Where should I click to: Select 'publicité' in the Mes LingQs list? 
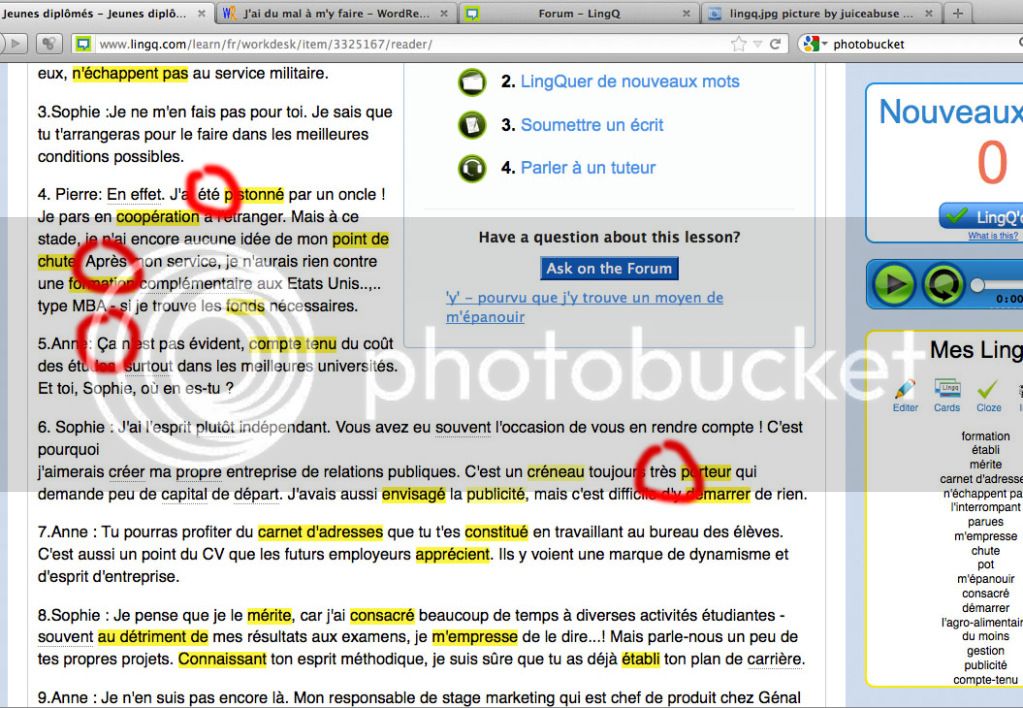(x=985, y=665)
